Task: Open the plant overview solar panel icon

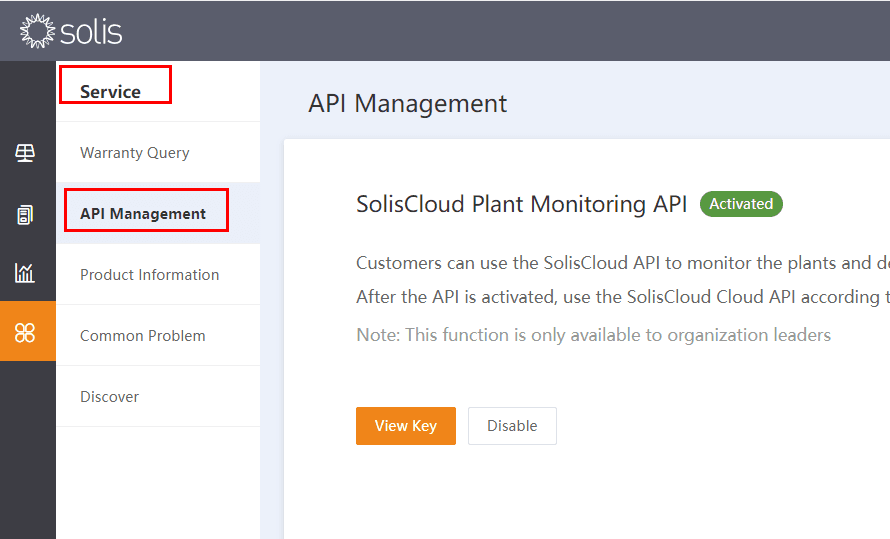Action: tap(25, 153)
